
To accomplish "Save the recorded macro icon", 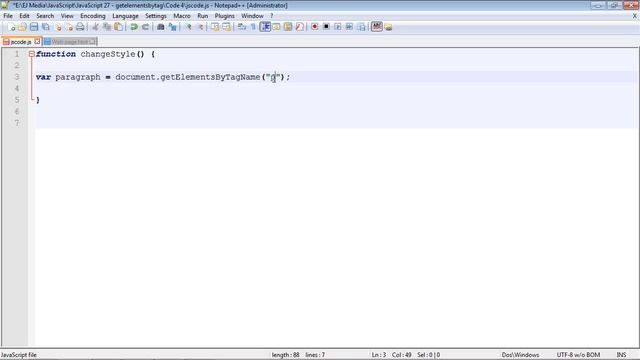I will click(x=361, y=27).
